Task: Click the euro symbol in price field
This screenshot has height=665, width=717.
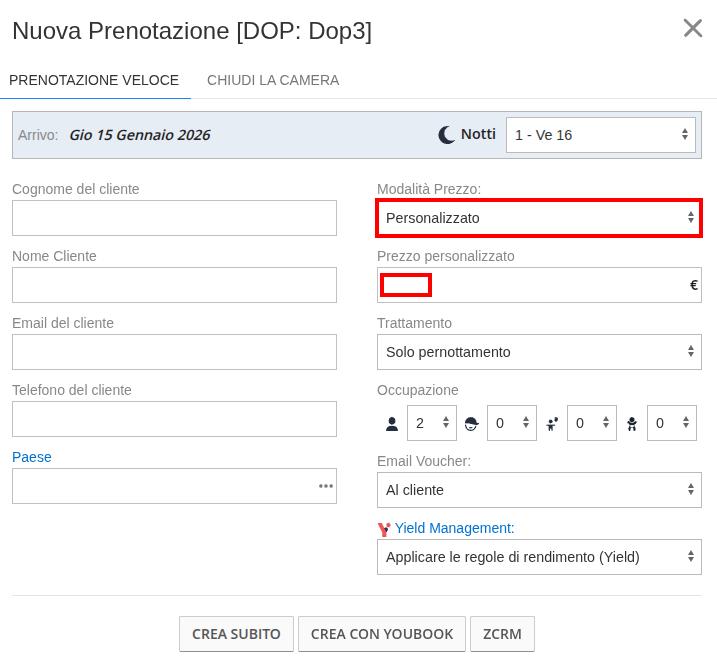Action: point(693,285)
